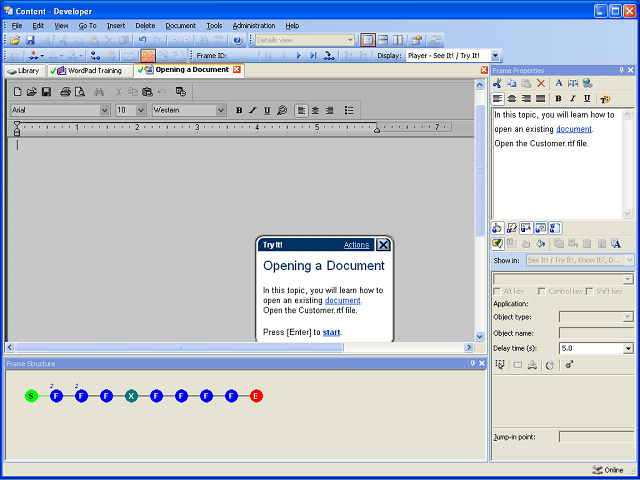
Task: Toggle left text alignment in Frame Properties
Action: click(497, 99)
